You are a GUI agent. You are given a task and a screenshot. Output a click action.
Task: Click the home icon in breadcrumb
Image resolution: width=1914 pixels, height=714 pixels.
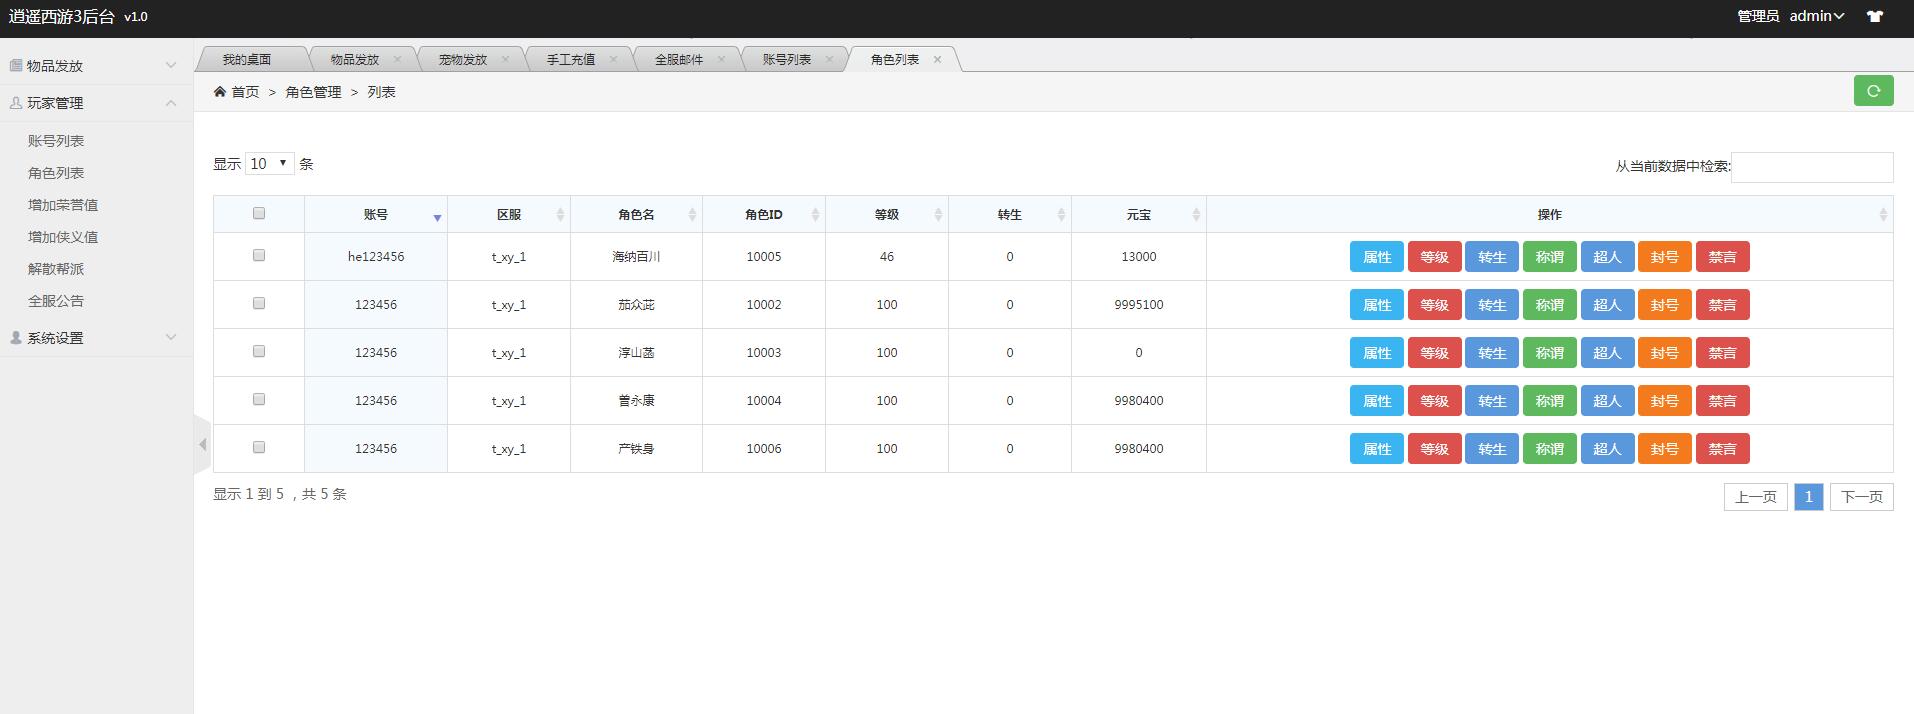click(220, 92)
